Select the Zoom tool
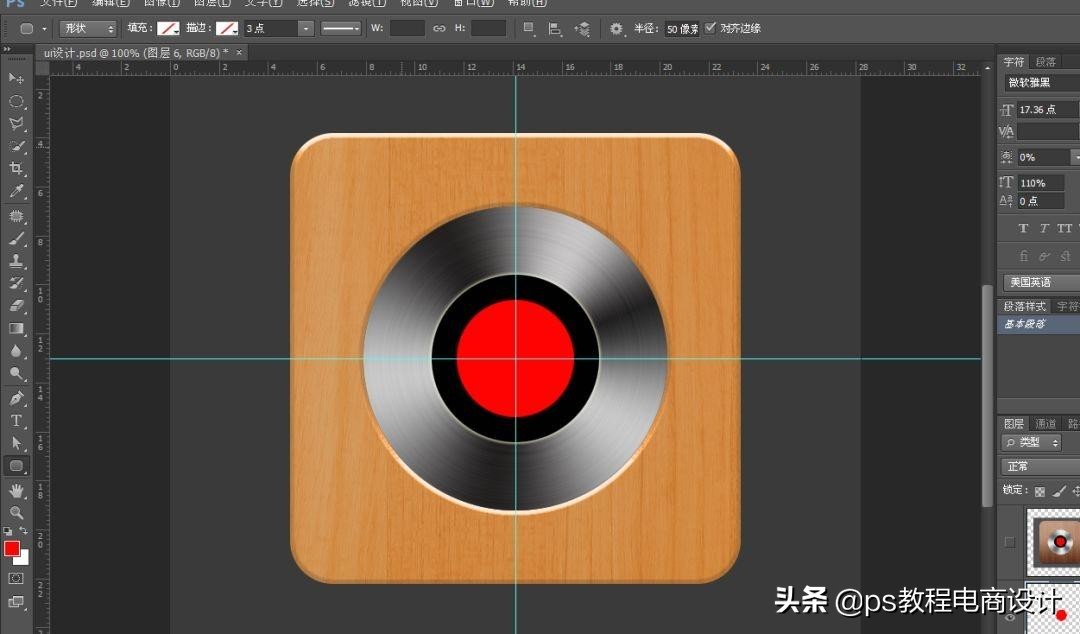This screenshot has width=1080, height=634. click(x=16, y=513)
